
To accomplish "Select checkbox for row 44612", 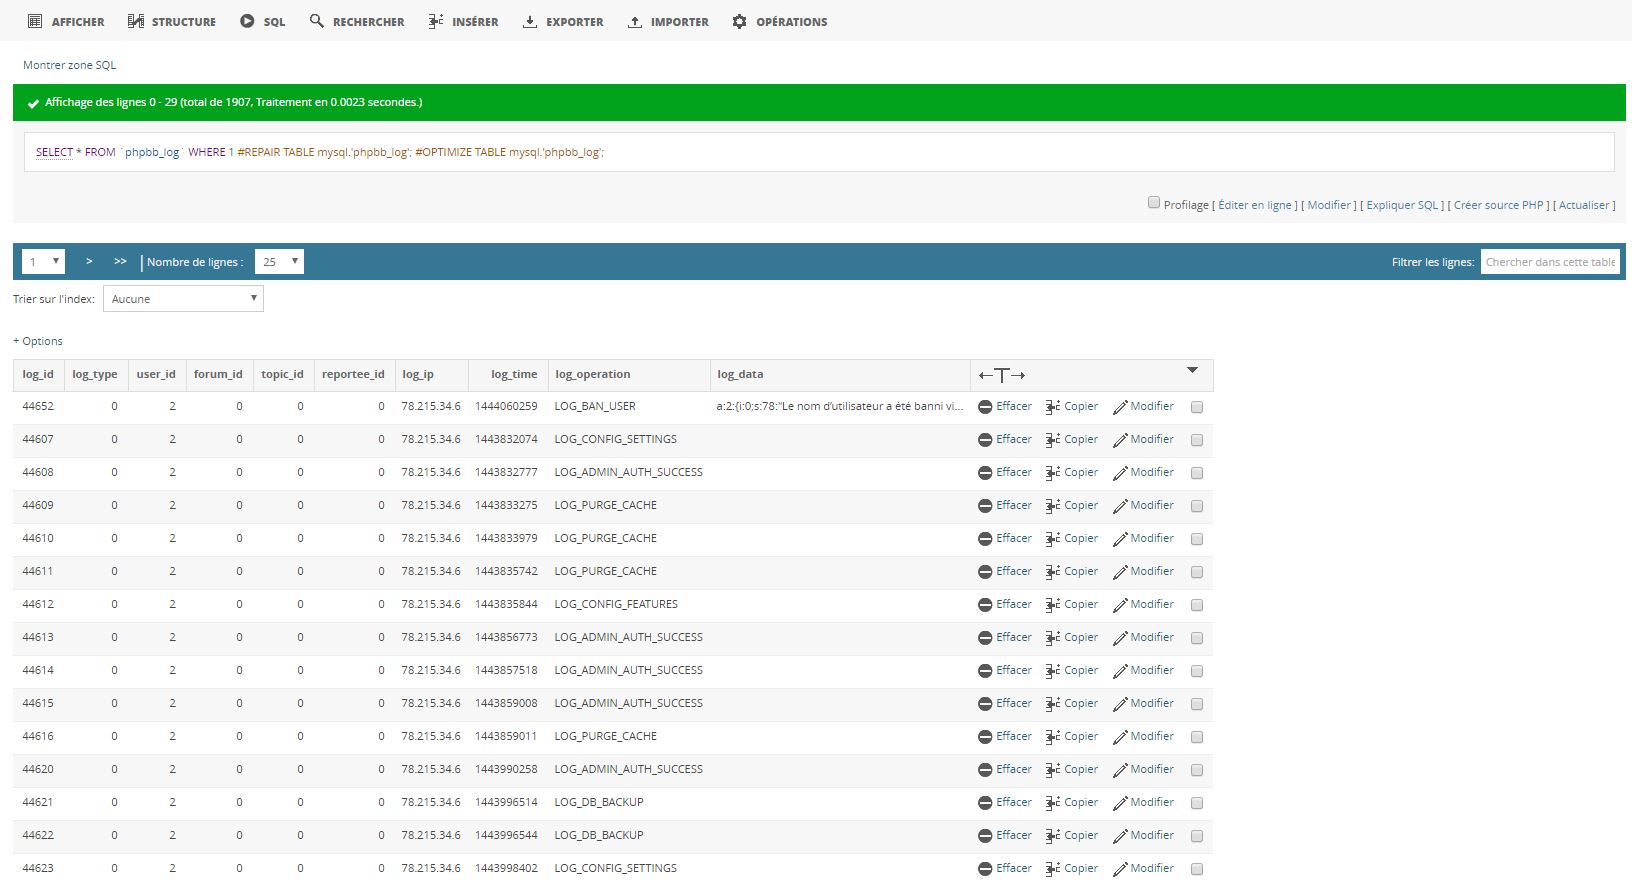I will click(x=1197, y=605).
